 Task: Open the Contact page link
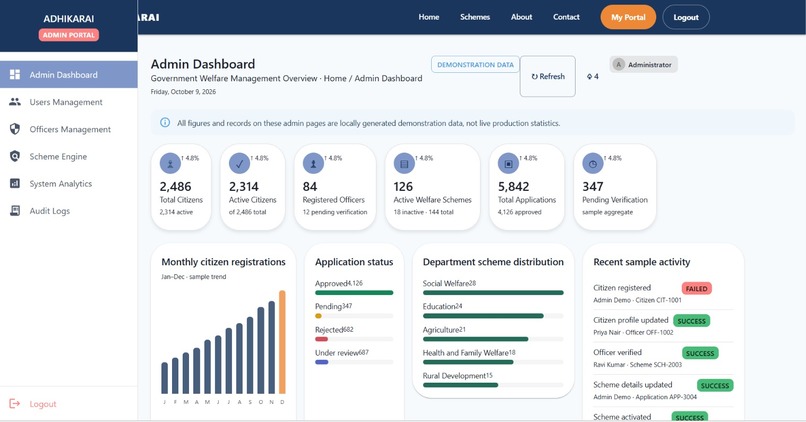tap(566, 17)
